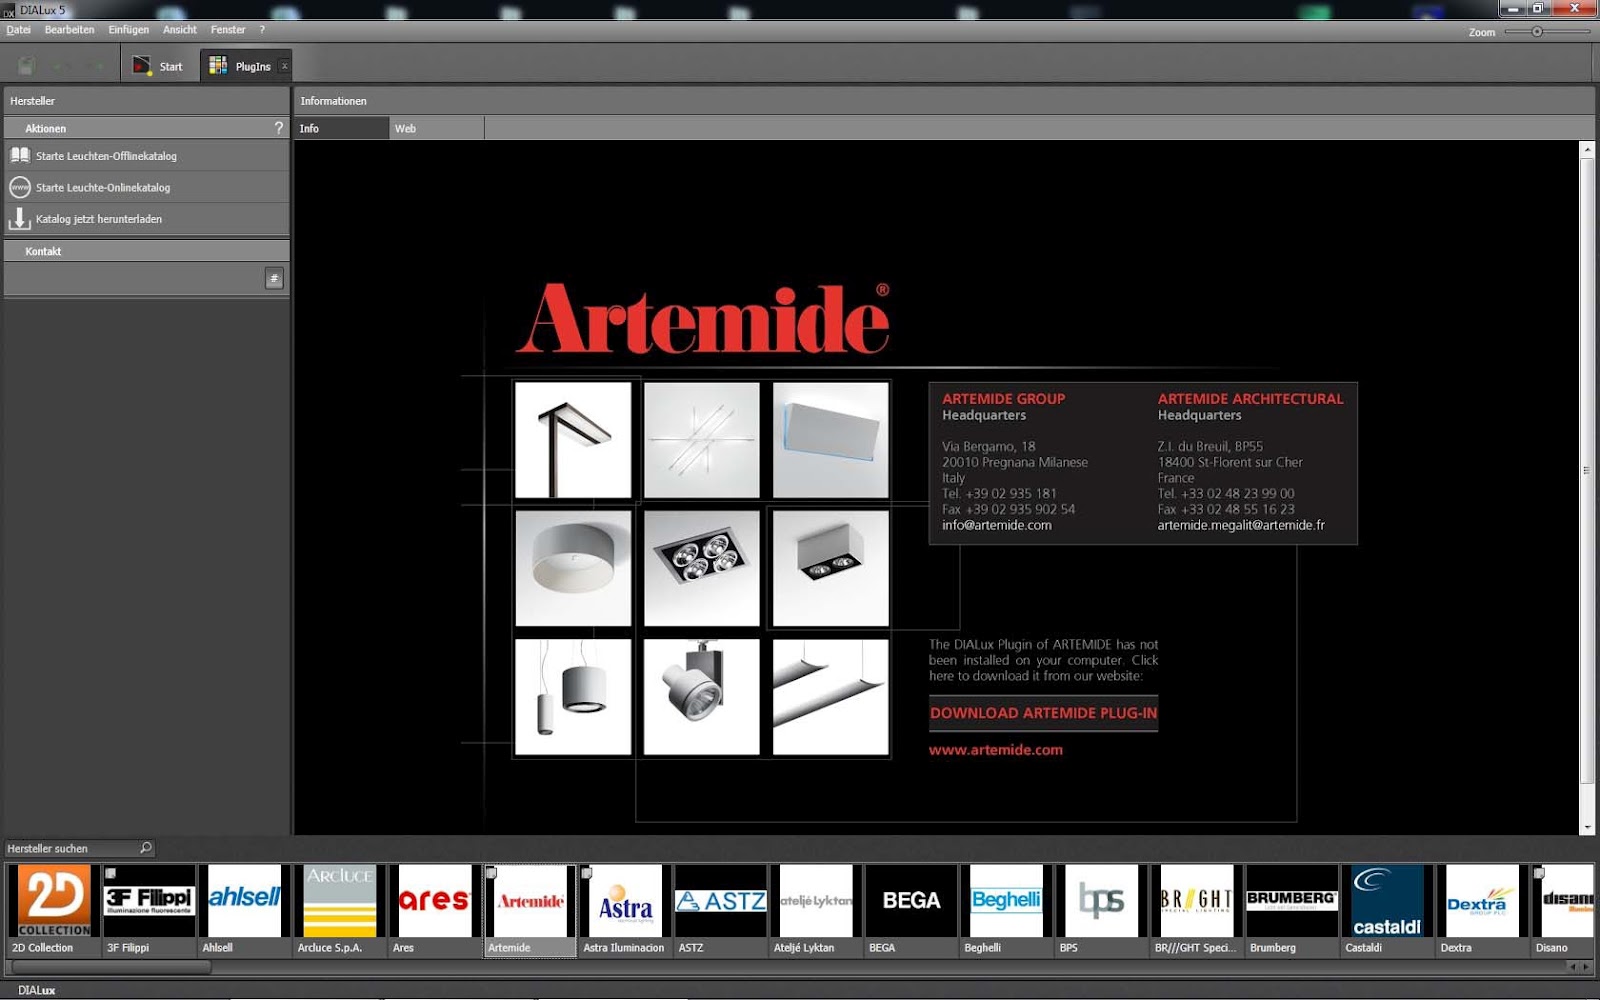Image resolution: width=1600 pixels, height=1000 pixels.
Task: Click the four-spot recessed downlight image
Action: coord(702,568)
